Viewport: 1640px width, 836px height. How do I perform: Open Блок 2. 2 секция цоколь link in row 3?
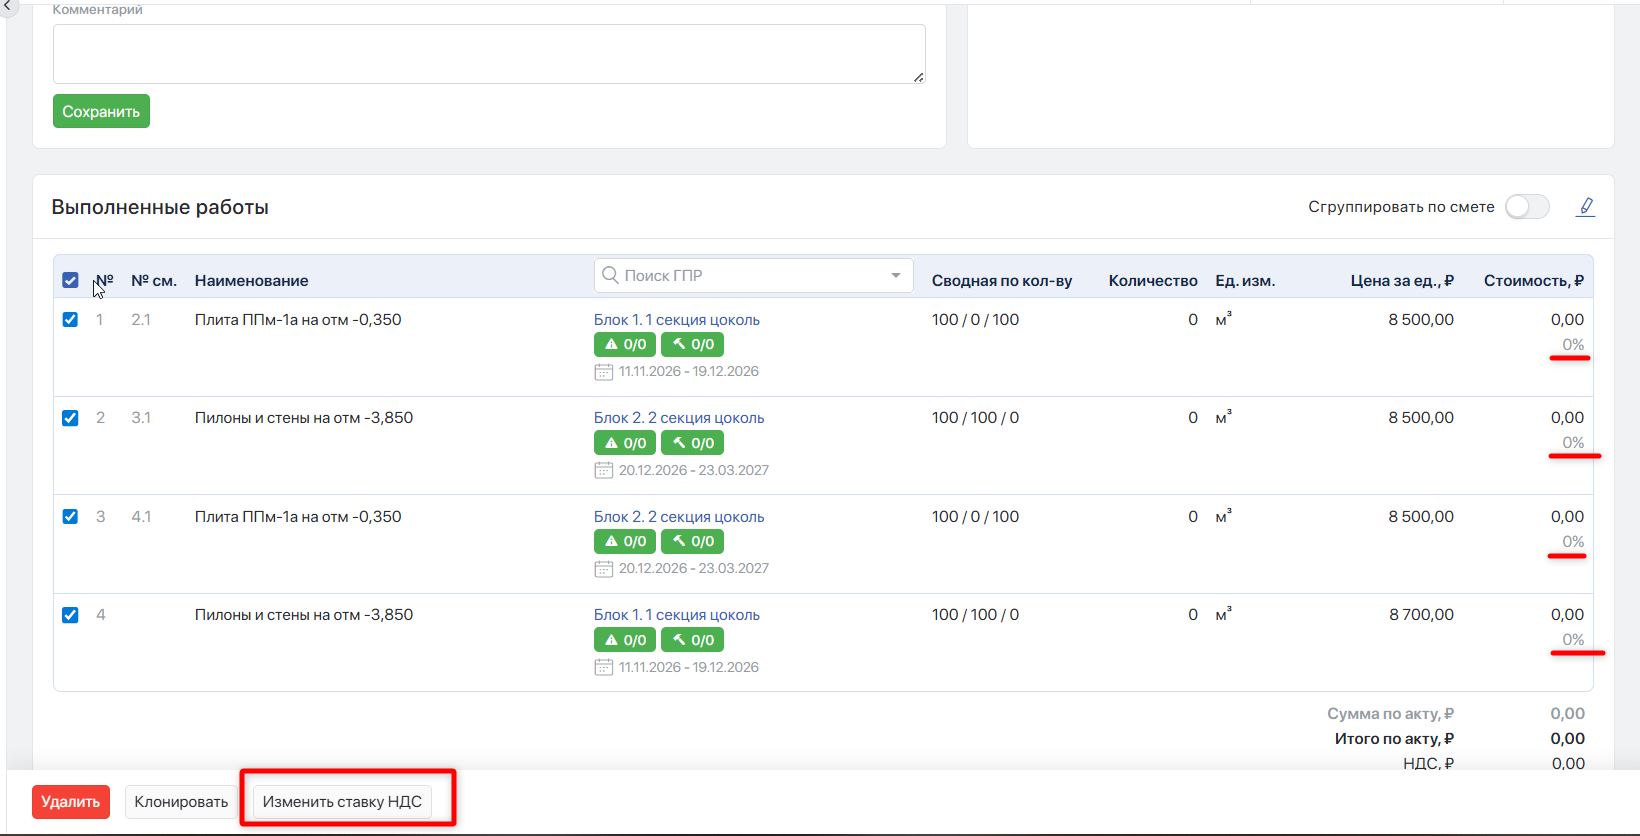pos(679,517)
